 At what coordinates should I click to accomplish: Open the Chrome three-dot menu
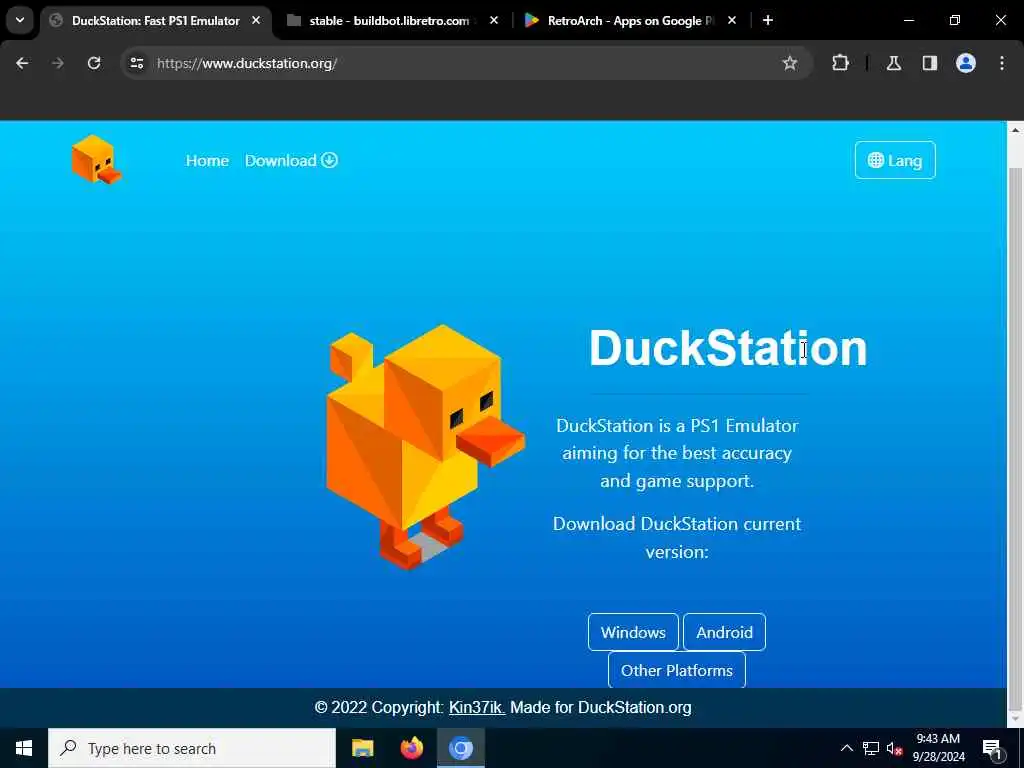tap(1002, 63)
